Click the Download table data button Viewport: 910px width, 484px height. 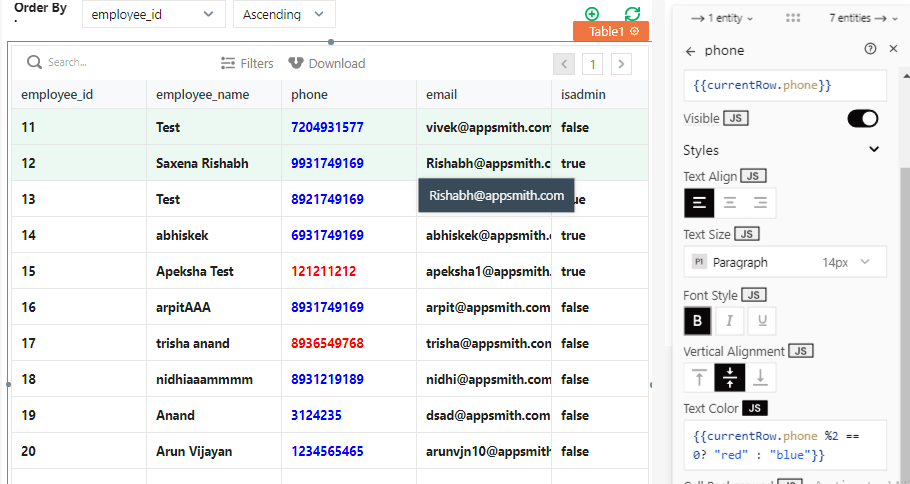click(327, 63)
